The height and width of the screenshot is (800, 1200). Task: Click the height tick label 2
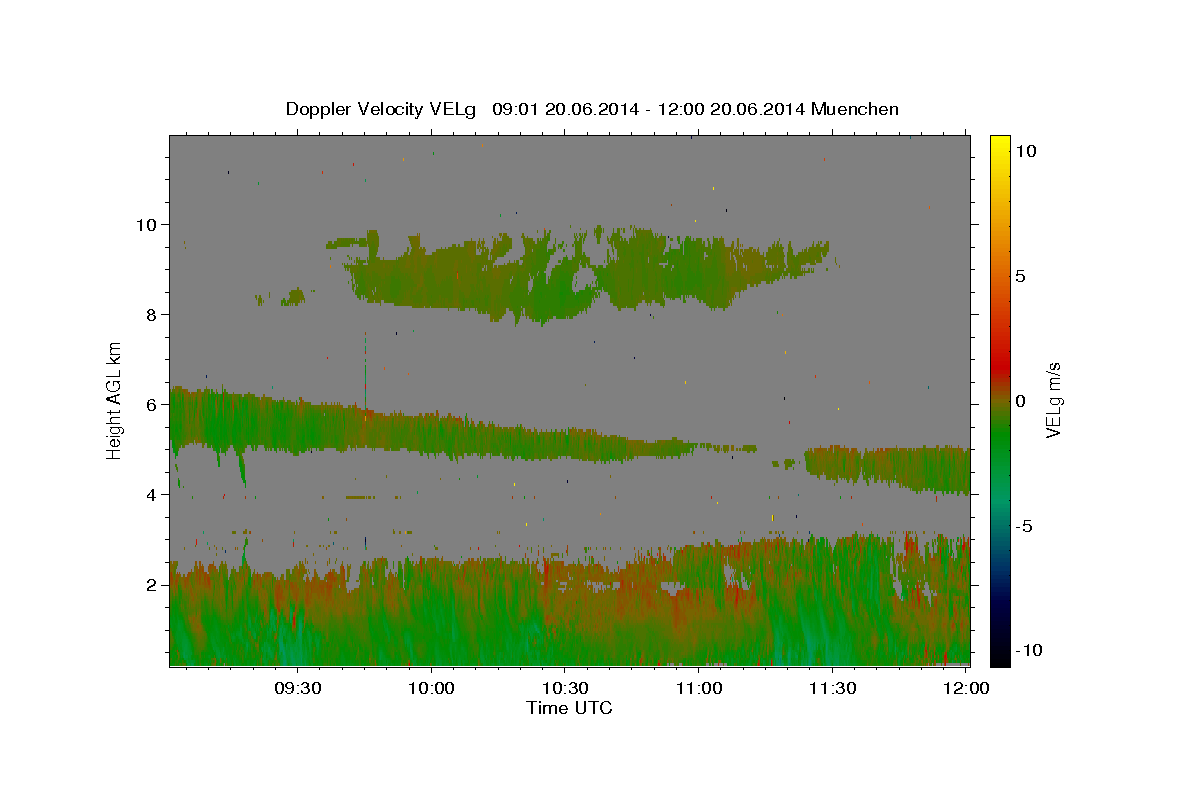pos(151,584)
